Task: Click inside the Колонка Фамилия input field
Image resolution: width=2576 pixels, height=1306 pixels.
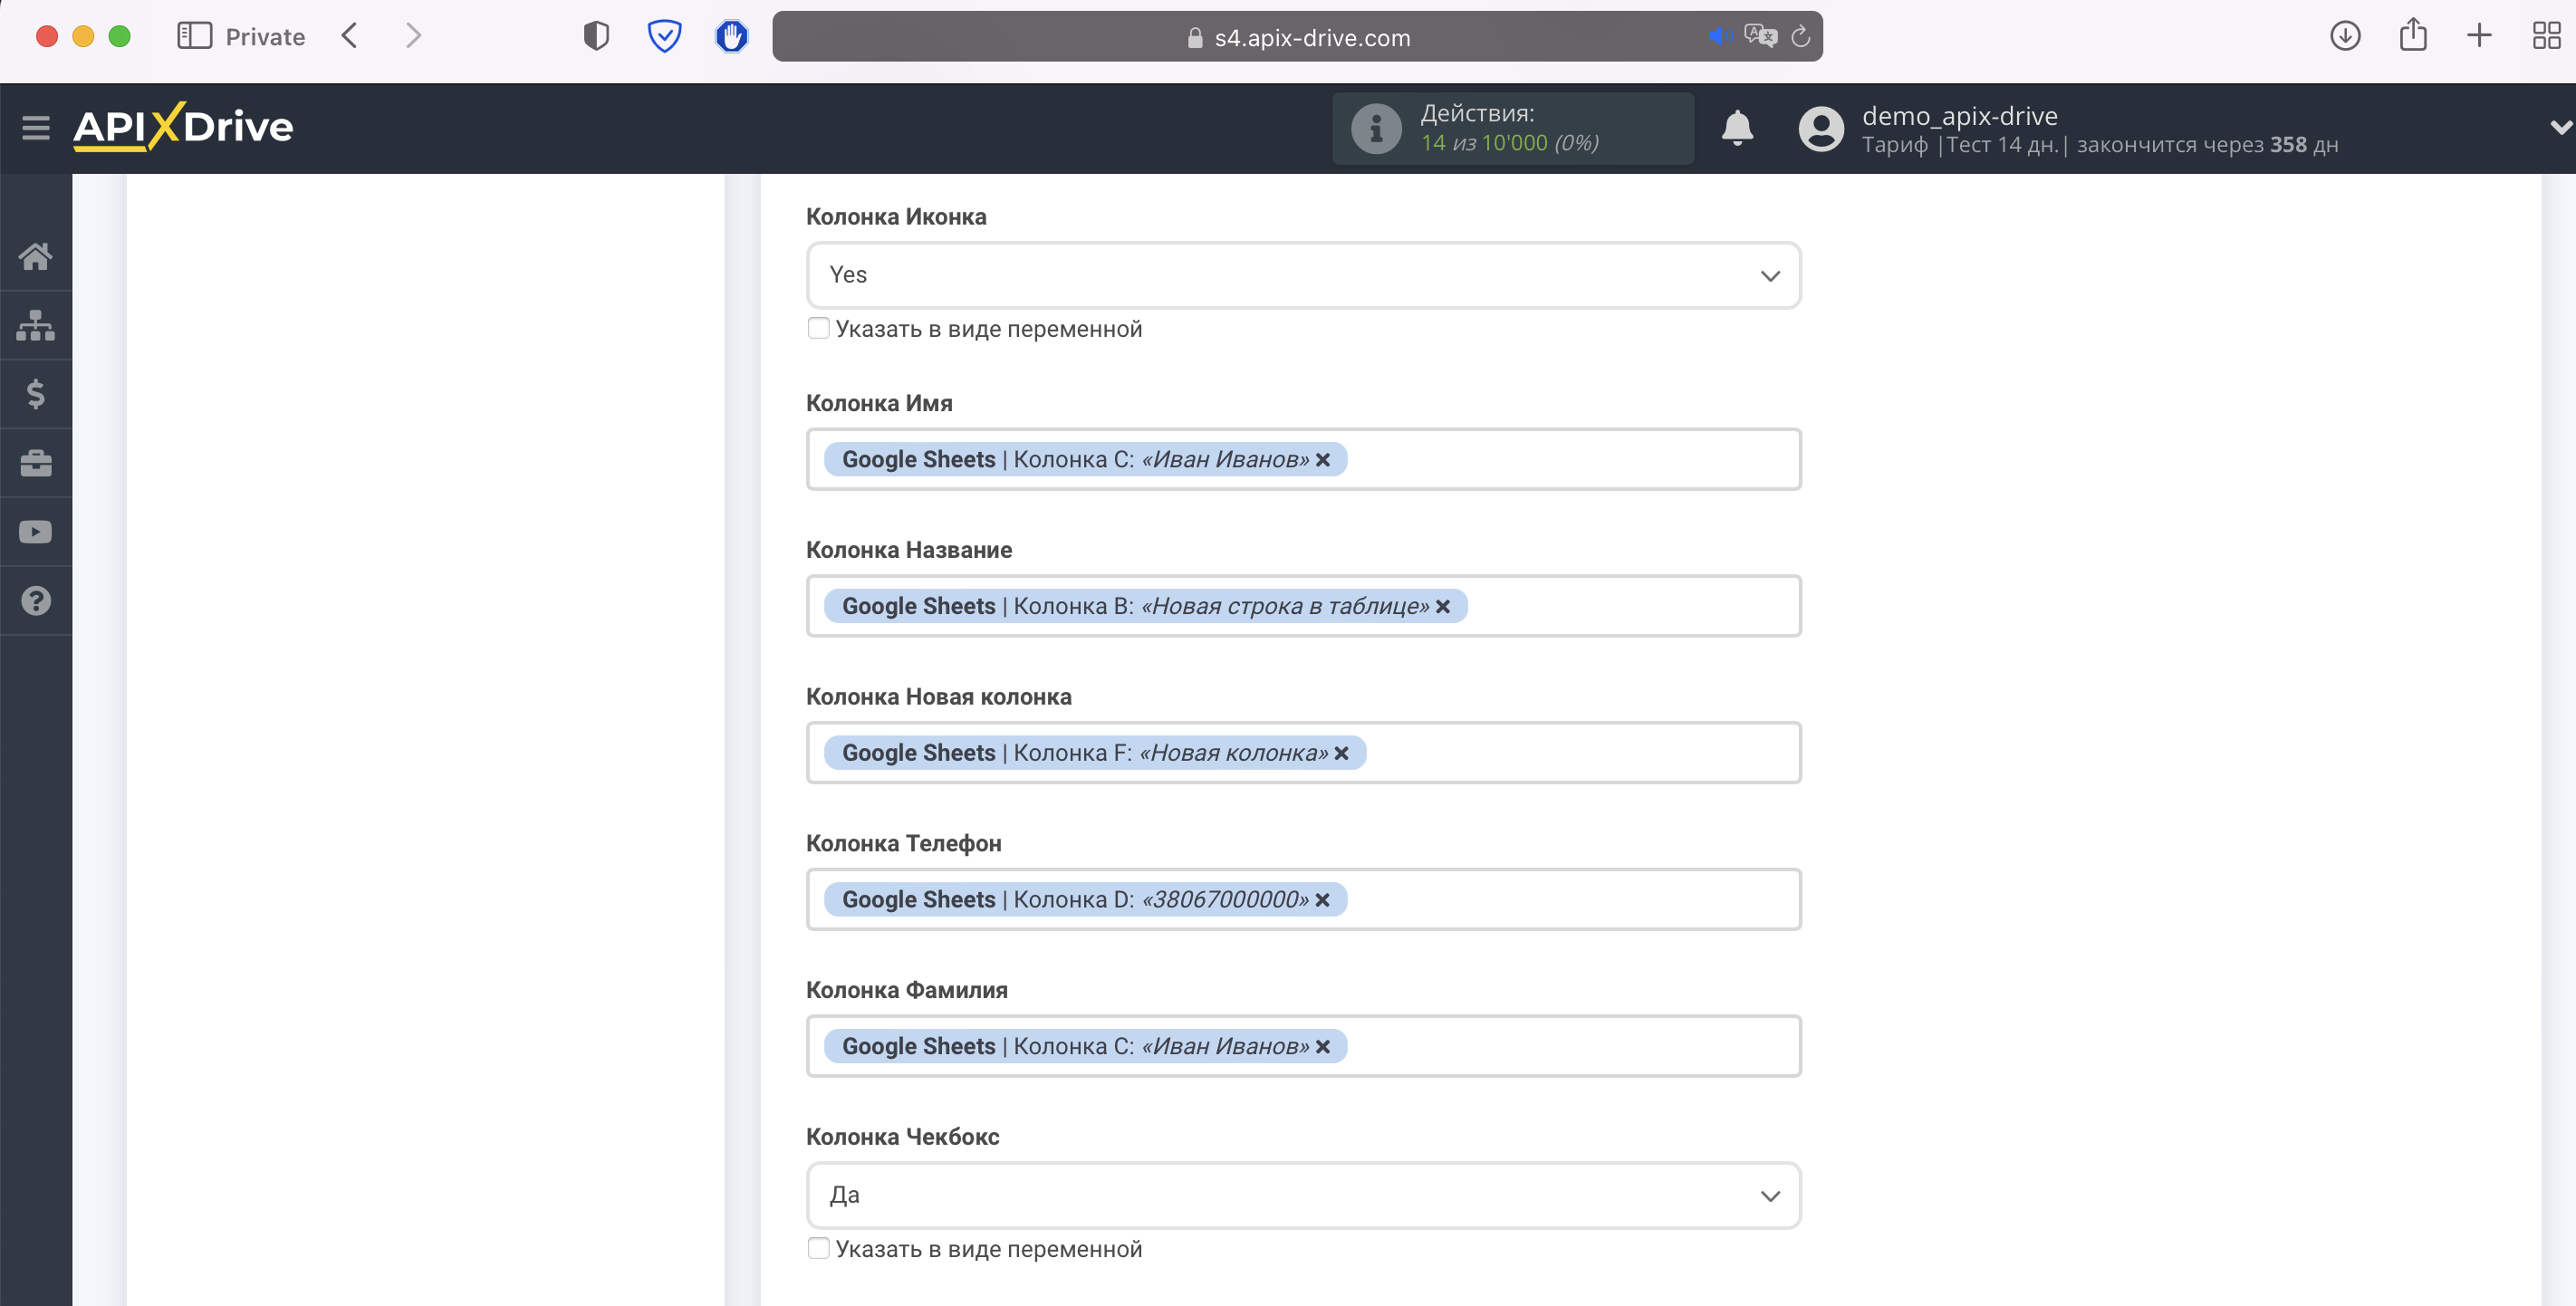Action: click(1303, 1047)
